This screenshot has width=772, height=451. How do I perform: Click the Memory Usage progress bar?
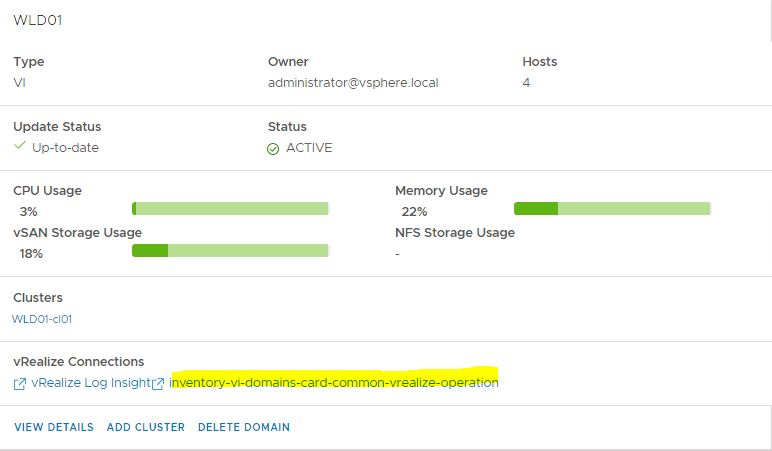tap(612, 208)
